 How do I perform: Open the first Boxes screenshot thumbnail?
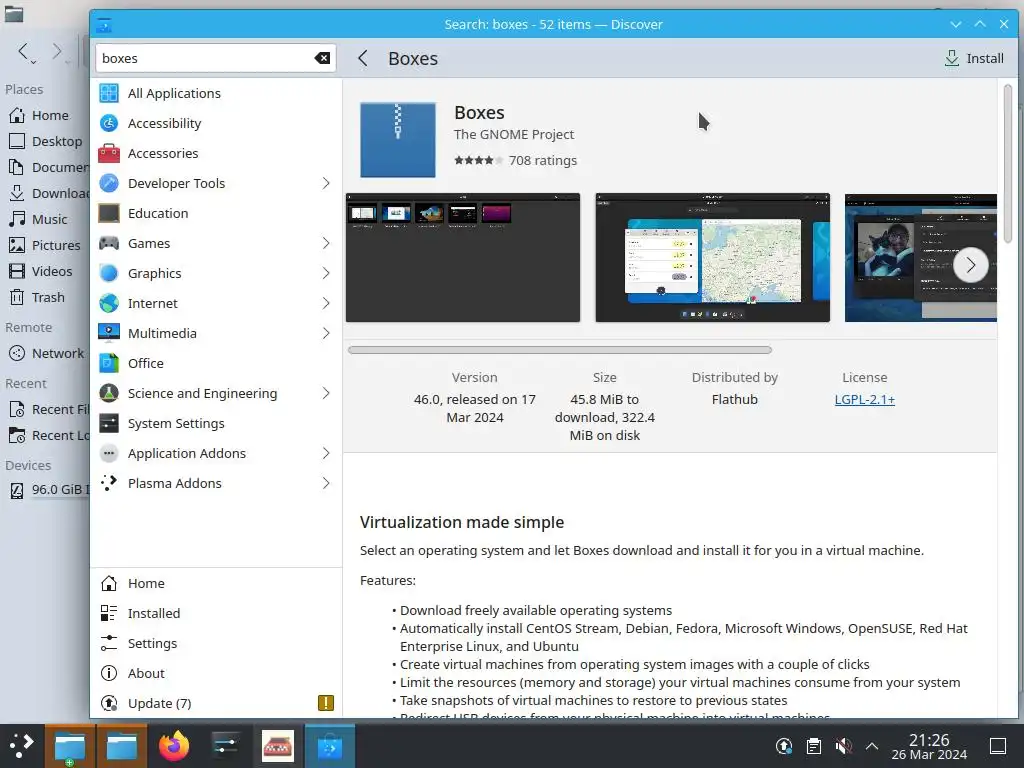coord(462,257)
